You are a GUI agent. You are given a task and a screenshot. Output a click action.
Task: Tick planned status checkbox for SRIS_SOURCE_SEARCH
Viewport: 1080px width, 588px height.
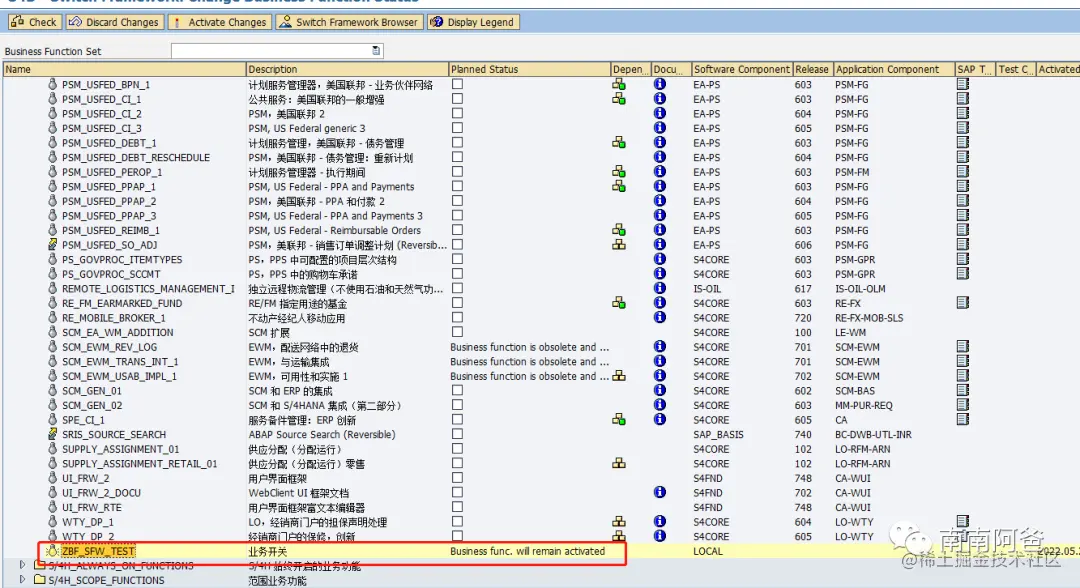click(x=457, y=434)
